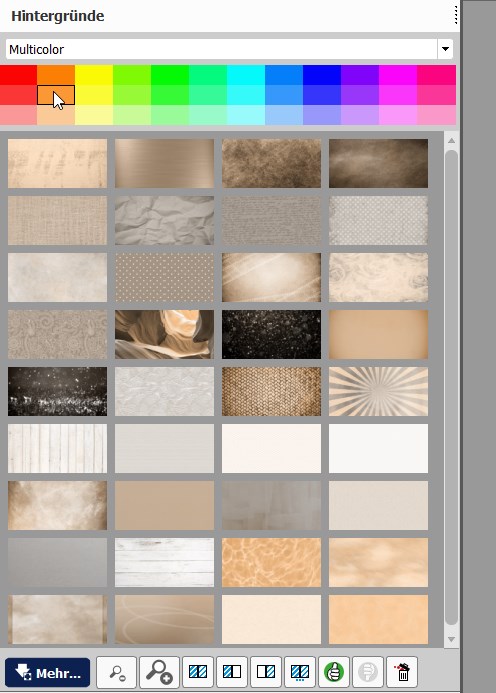The image size is (496, 693).
Task: Click the greyed thumbs-down icon
Action: pos(368,672)
